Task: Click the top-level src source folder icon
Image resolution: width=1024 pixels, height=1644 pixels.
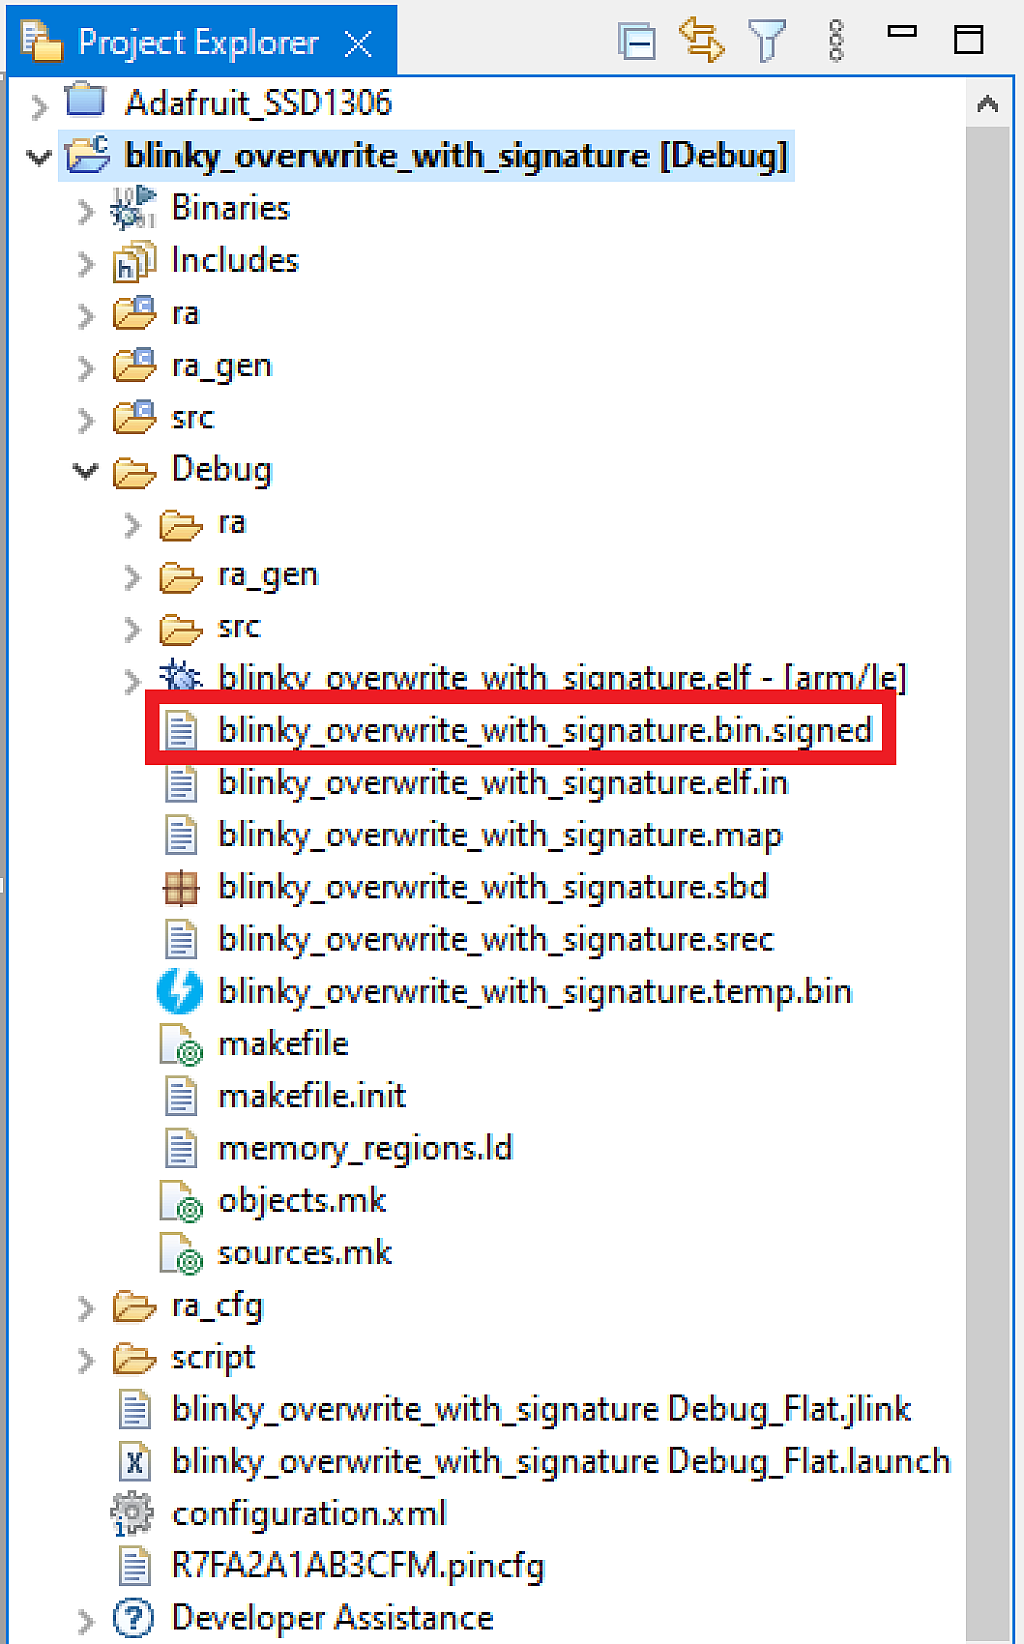Action: click(134, 416)
